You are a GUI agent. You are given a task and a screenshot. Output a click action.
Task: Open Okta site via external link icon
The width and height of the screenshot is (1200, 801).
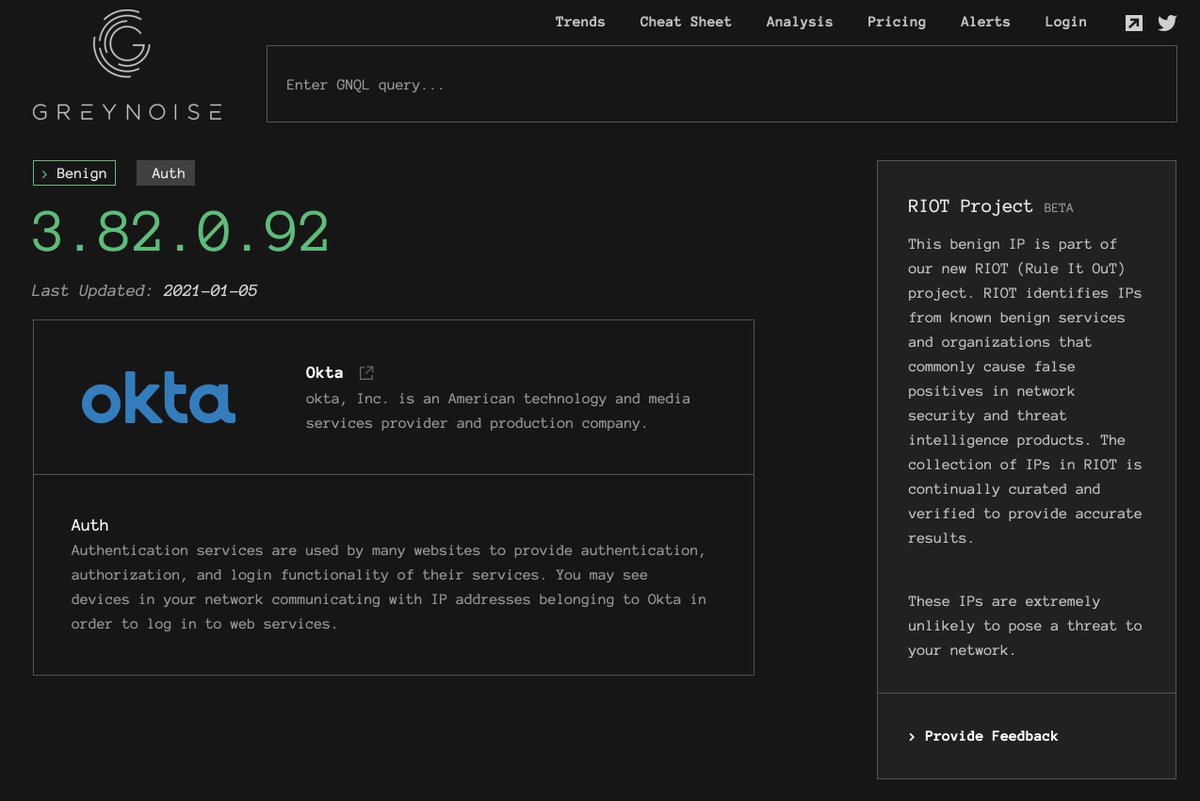click(365, 371)
